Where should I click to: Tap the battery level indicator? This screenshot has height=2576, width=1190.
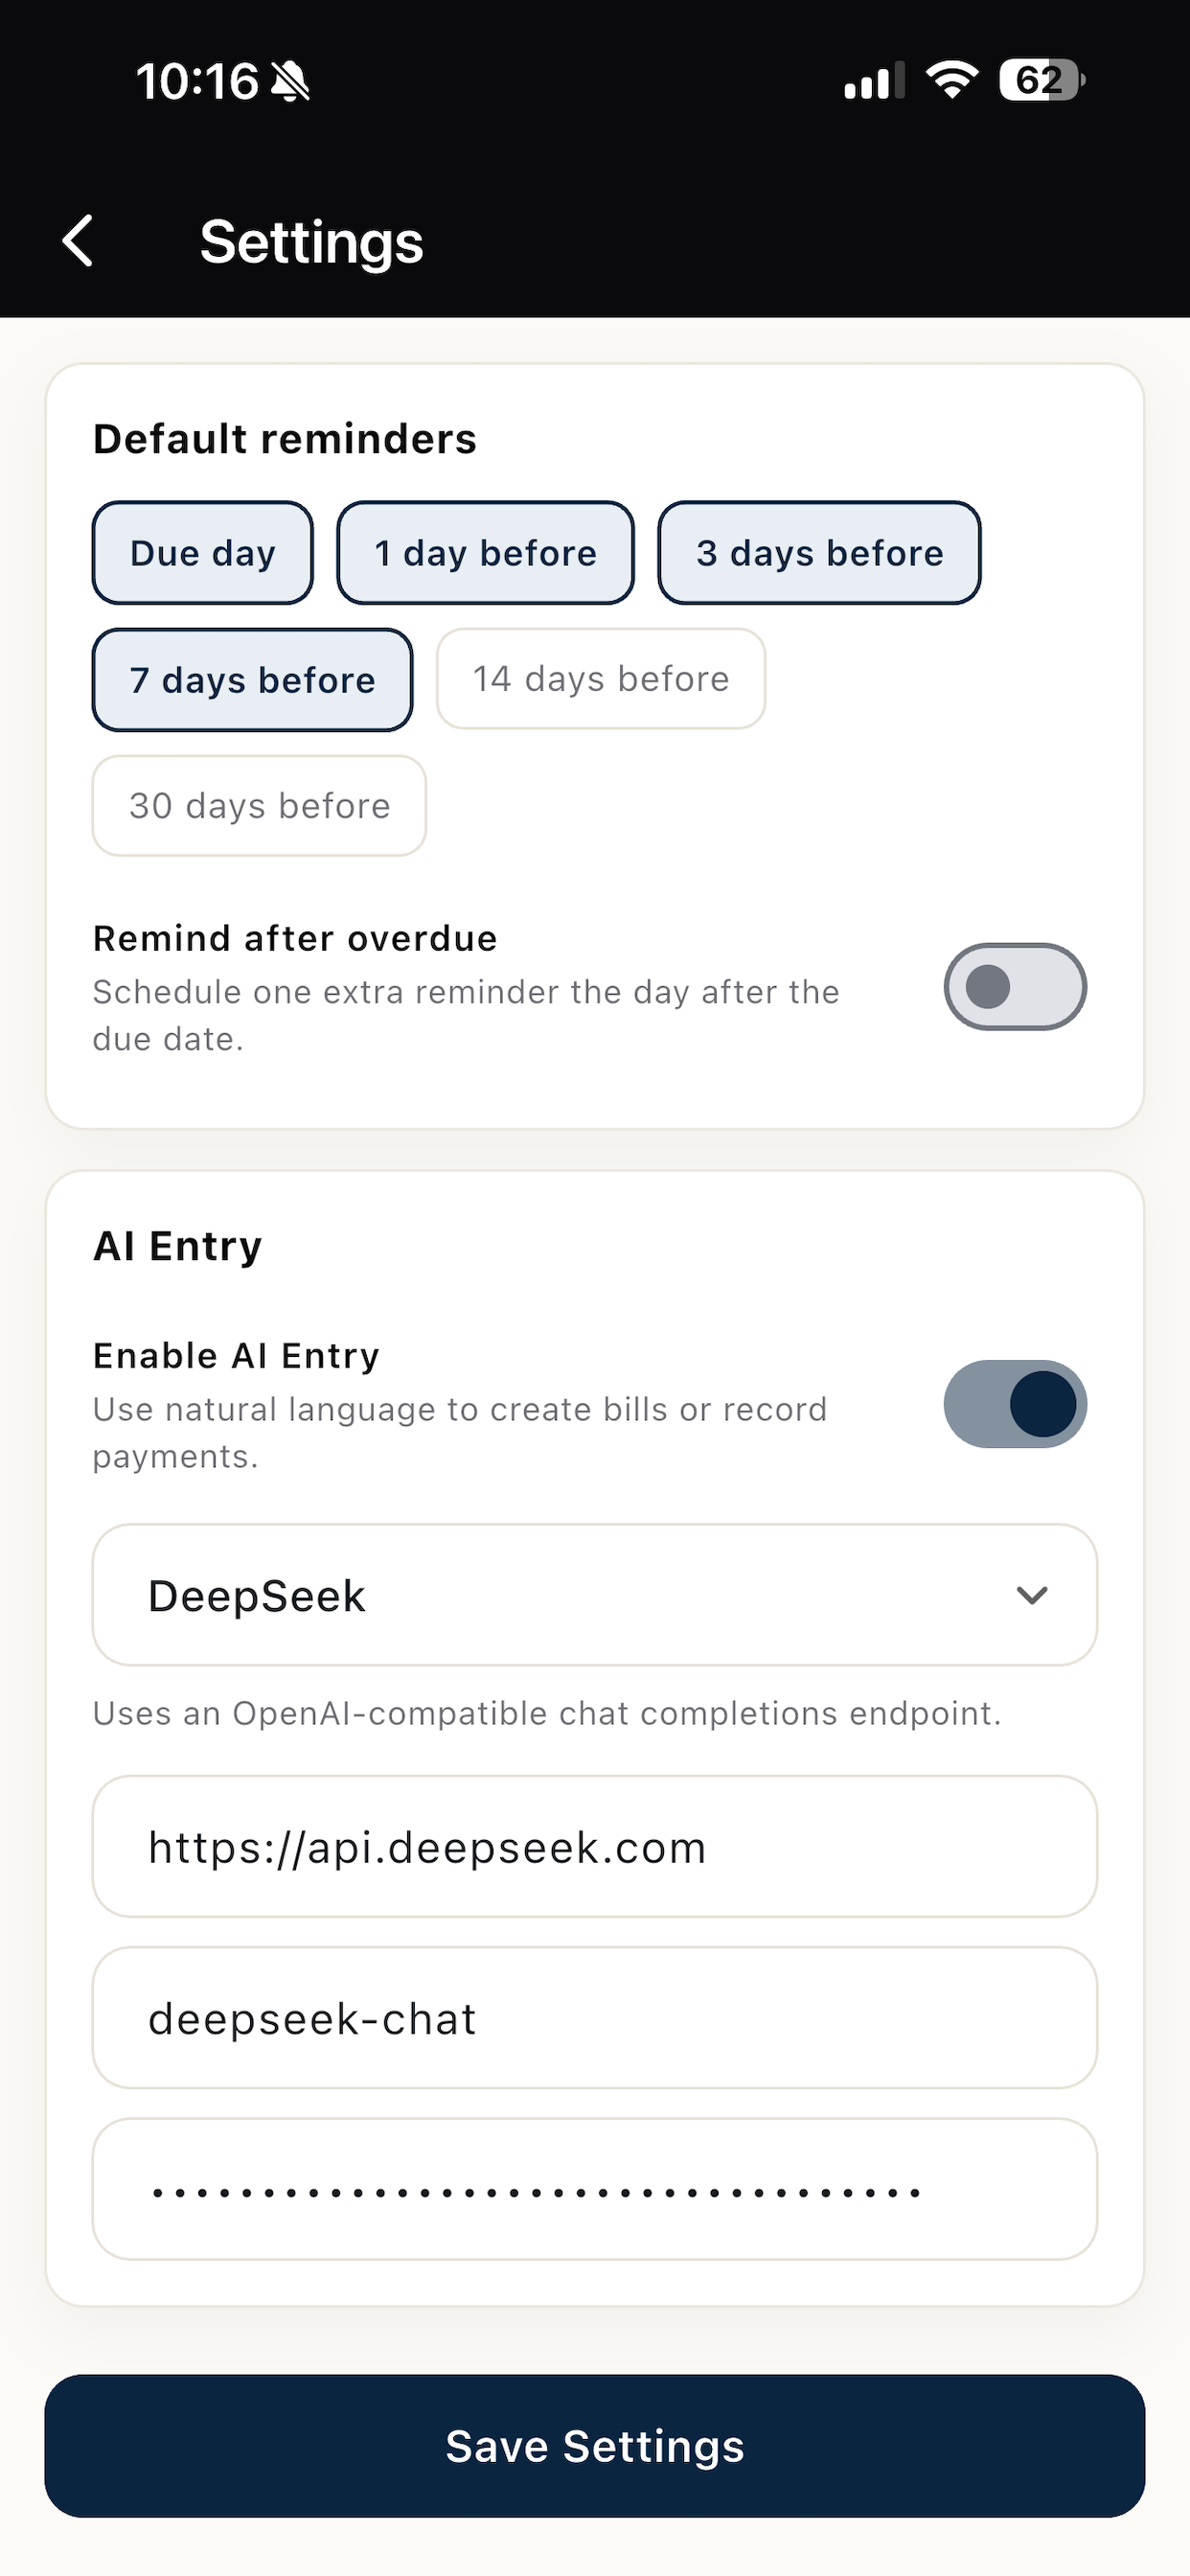point(1042,80)
